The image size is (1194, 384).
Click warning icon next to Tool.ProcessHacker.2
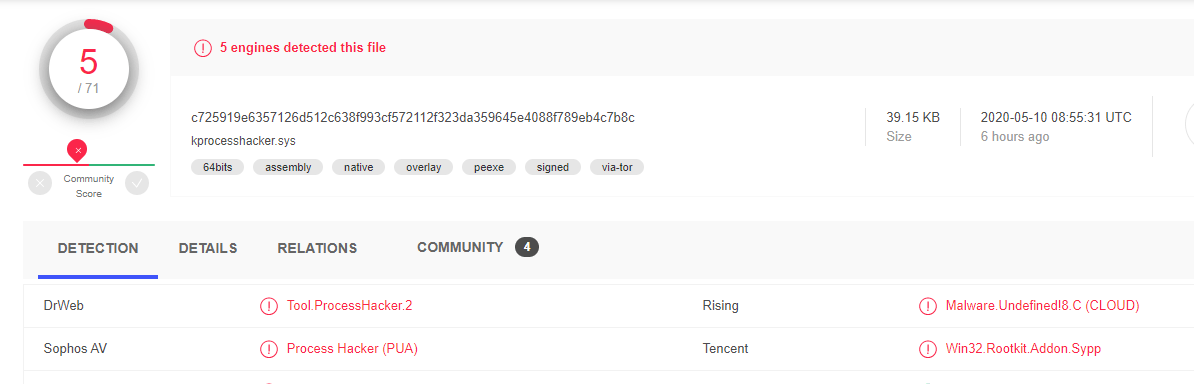(x=269, y=306)
